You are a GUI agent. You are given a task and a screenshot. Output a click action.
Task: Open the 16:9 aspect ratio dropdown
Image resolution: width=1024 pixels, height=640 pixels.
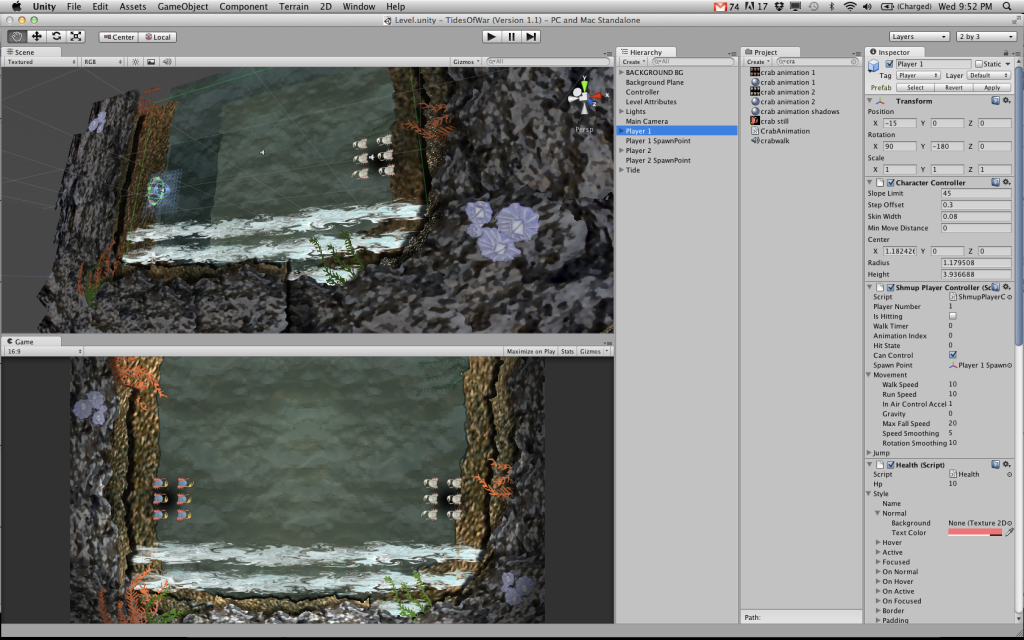pyautogui.click(x=44, y=351)
